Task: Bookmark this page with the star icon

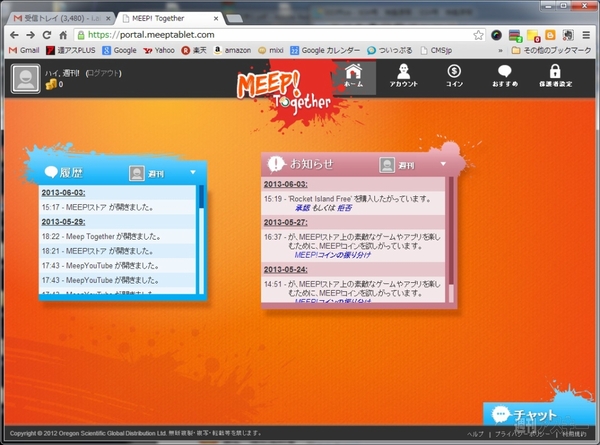Action: pos(478,35)
